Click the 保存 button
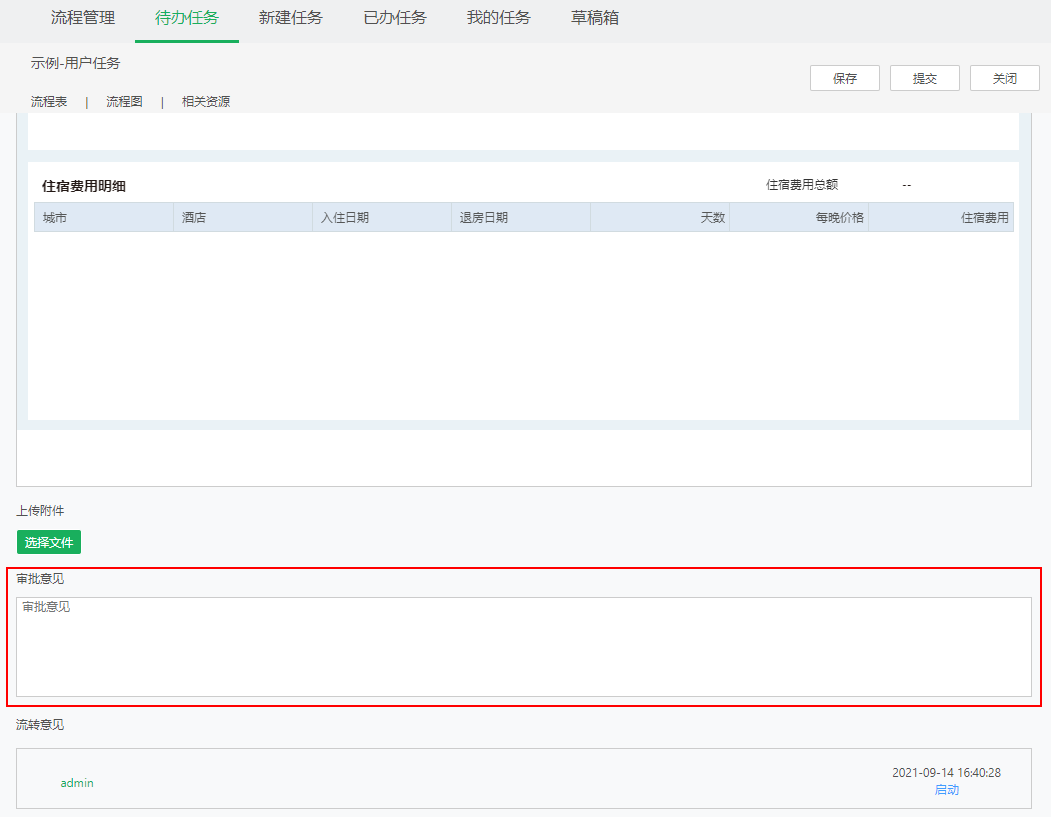 (x=845, y=78)
